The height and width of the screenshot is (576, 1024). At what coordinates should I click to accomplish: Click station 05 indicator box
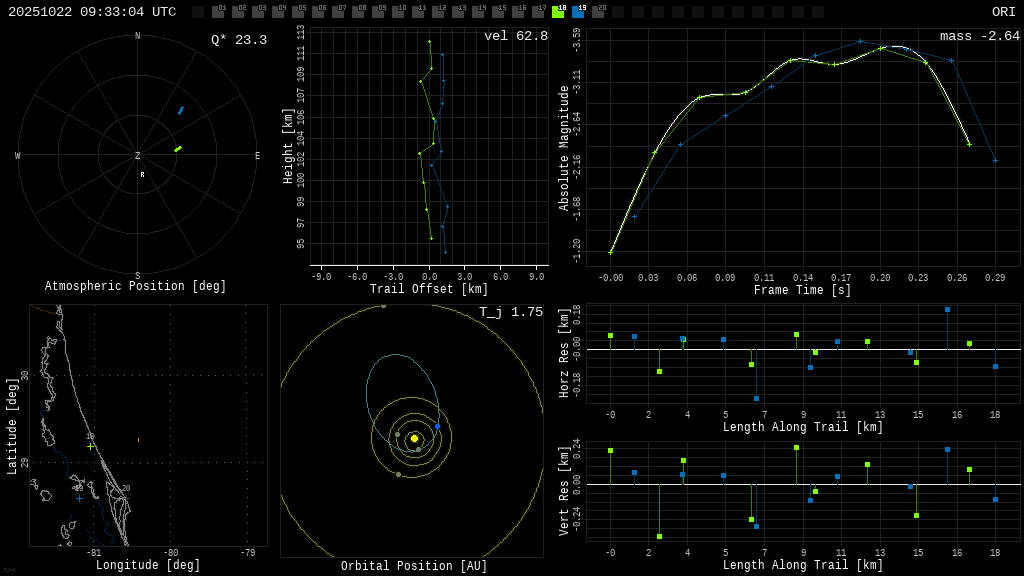point(298,12)
